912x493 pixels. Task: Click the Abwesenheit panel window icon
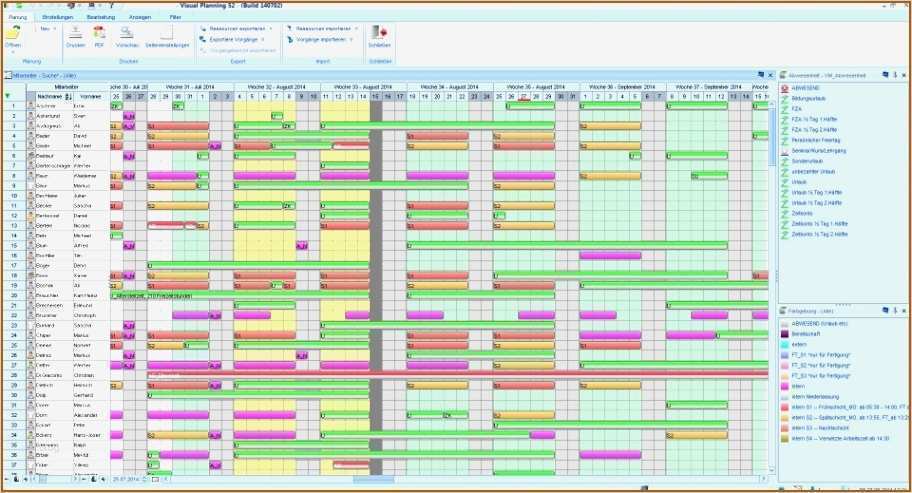coord(885,75)
